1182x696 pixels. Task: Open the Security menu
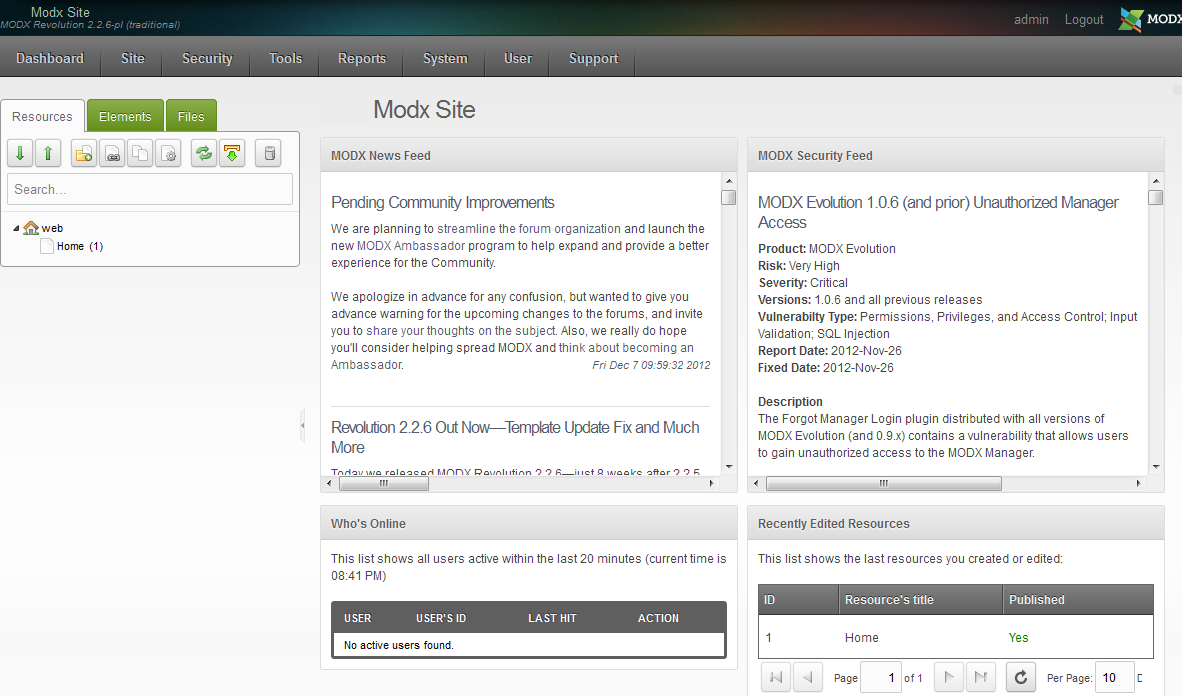tap(207, 58)
